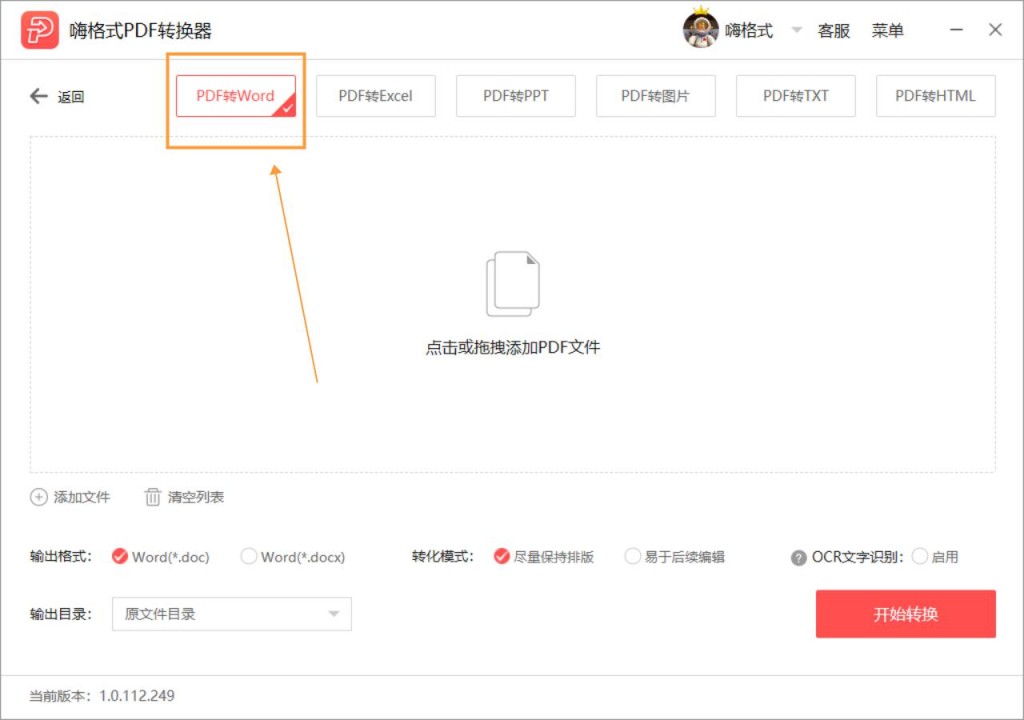
Task: Enable OCR文字识别 启用 option
Action: pos(935,557)
